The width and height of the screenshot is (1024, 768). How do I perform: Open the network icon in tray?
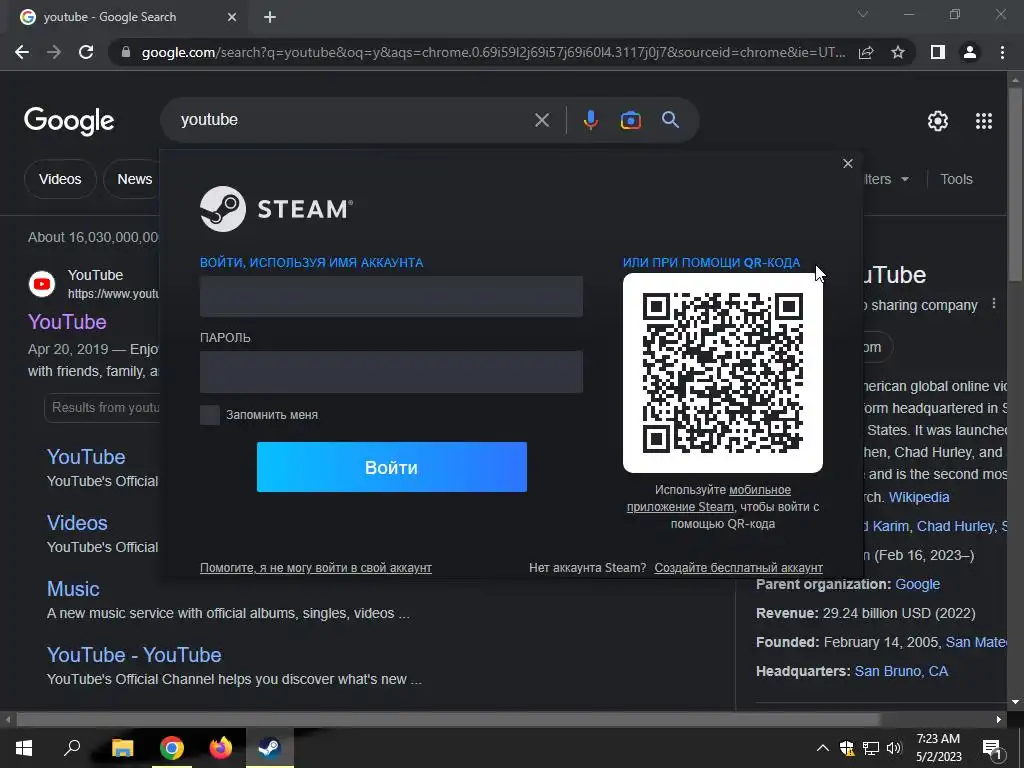[871, 748]
